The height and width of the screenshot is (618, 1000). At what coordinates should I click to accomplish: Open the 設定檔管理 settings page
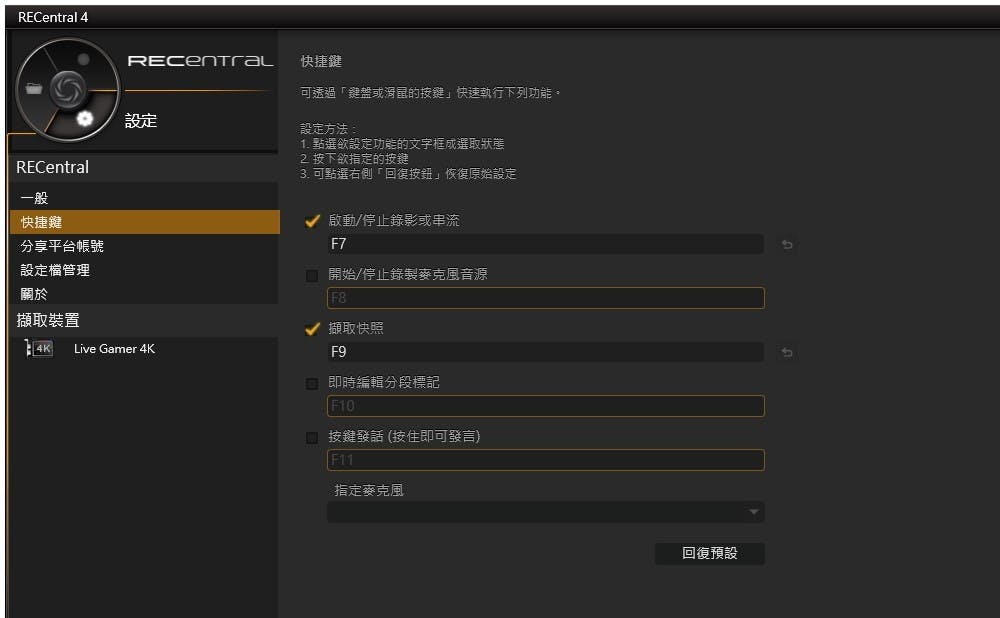145,270
